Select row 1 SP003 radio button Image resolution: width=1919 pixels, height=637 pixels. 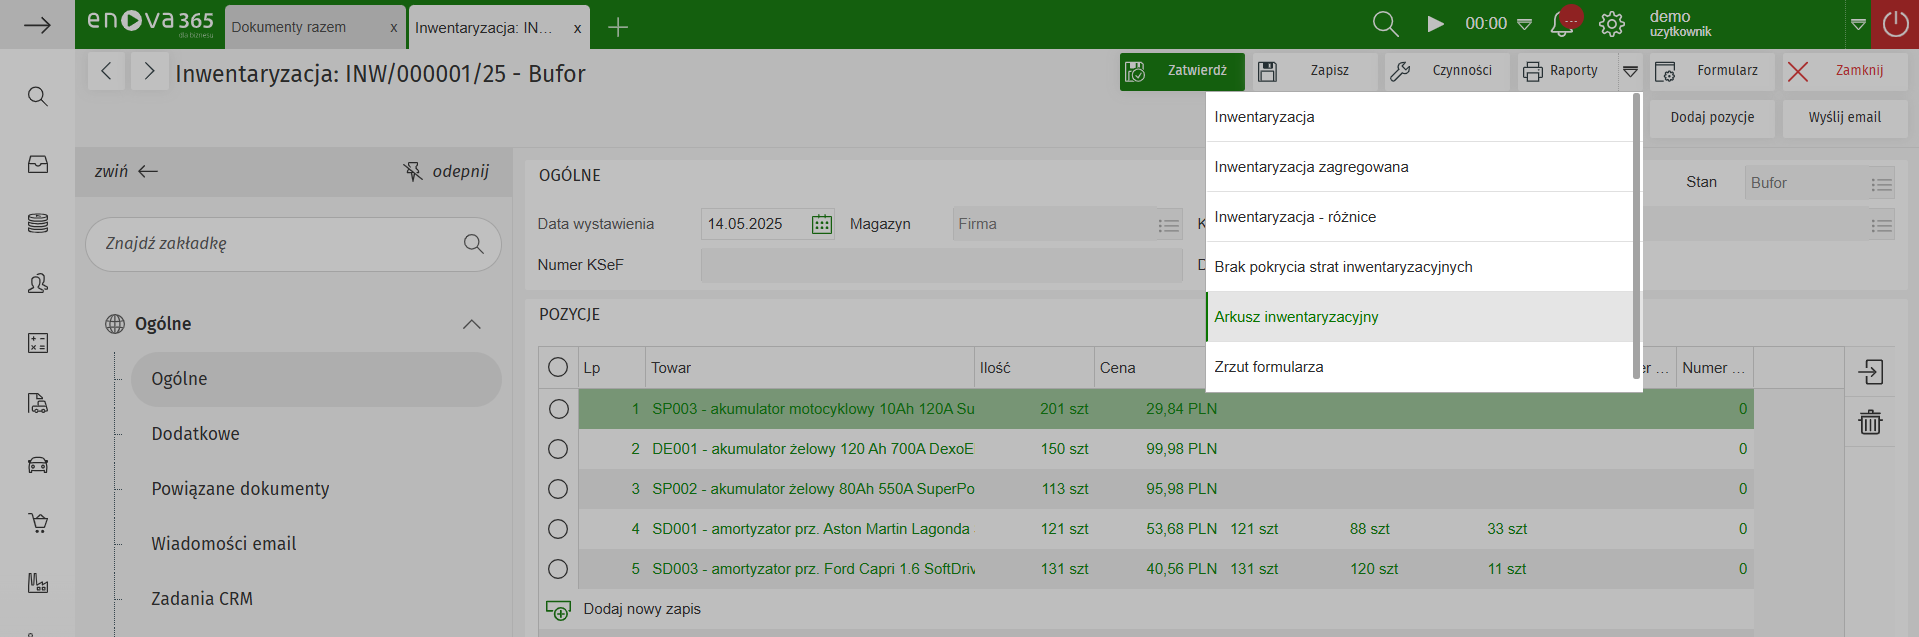click(x=558, y=409)
